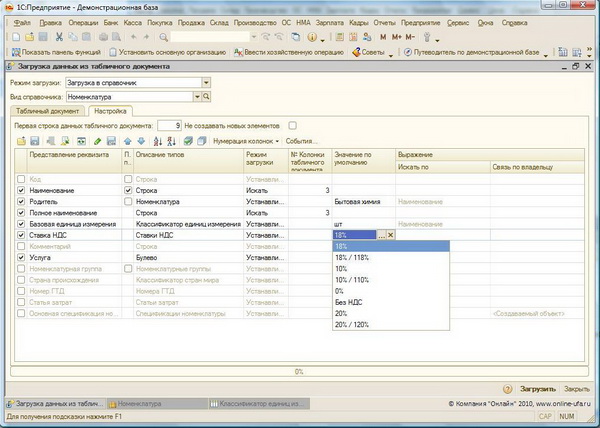Click the question mark help icon near Загрузить
This screenshot has width=600, height=428.
click(507, 389)
